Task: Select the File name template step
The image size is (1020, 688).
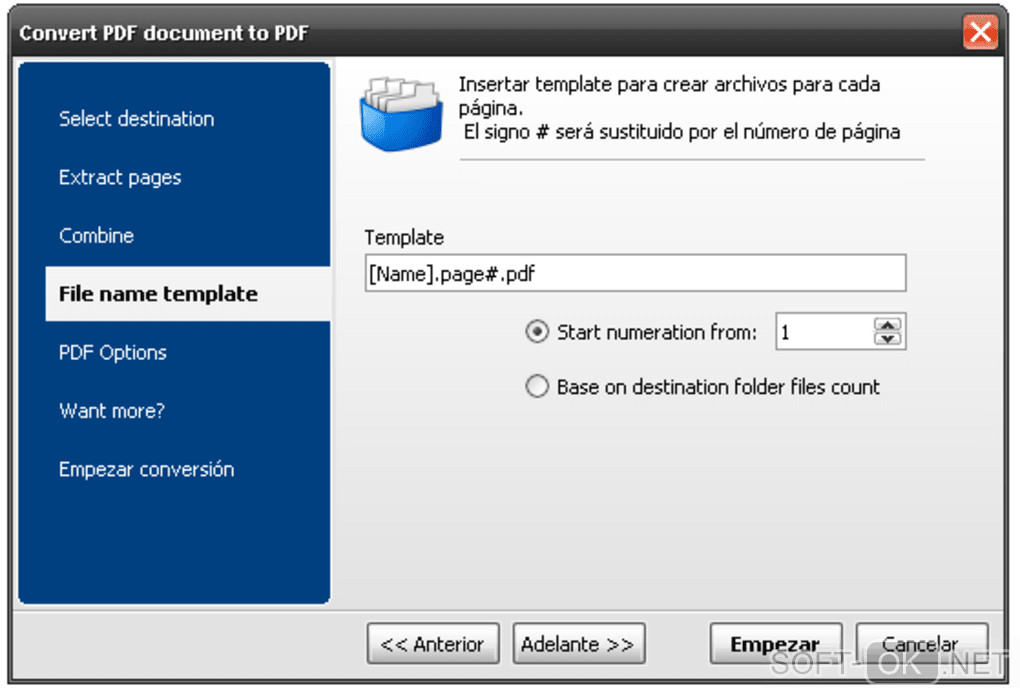Action: click(x=158, y=294)
